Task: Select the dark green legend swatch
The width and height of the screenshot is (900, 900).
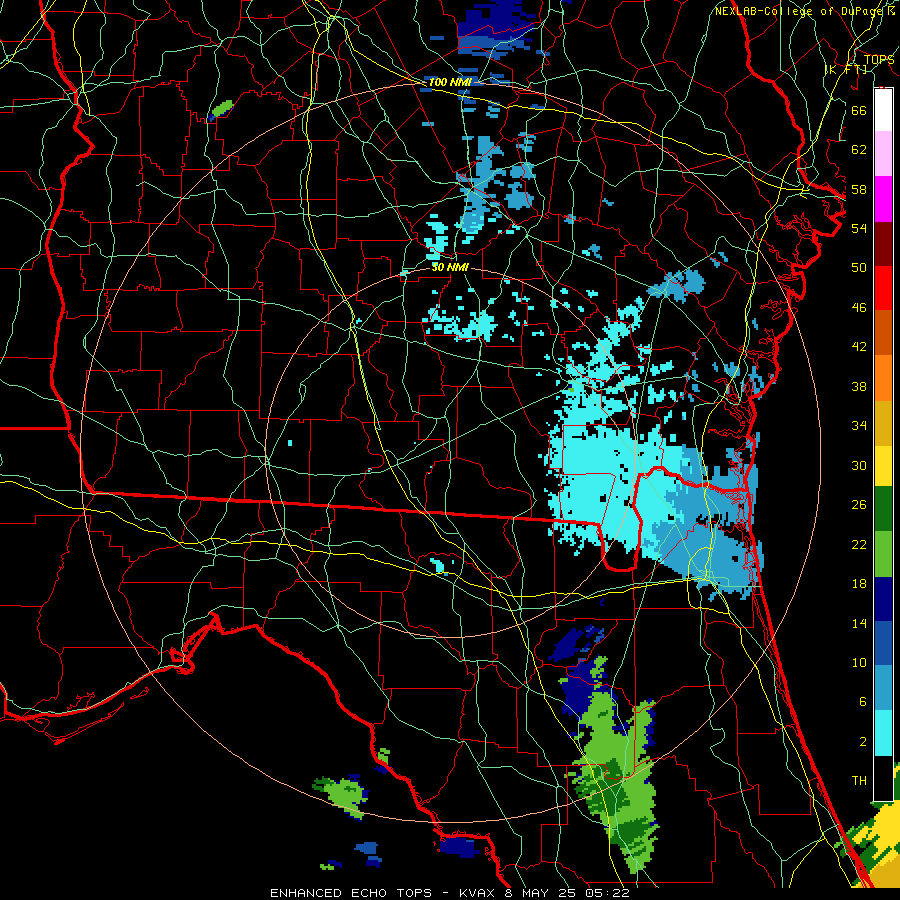Action: click(x=883, y=509)
